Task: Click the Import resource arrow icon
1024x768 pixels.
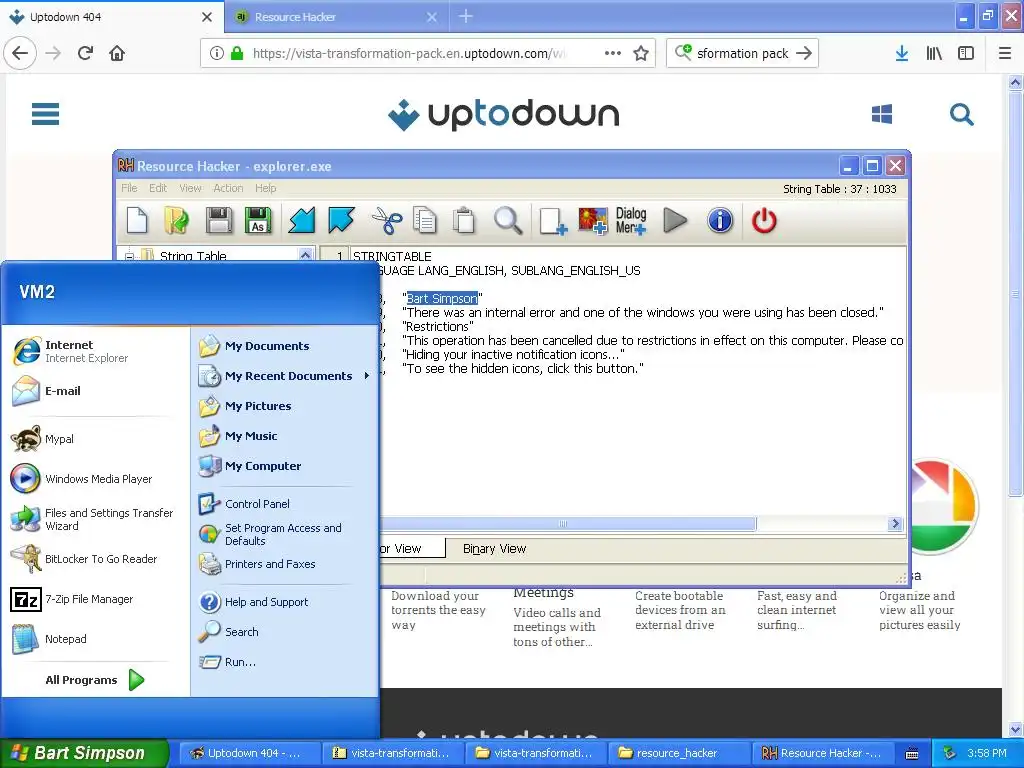Action: (302, 221)
